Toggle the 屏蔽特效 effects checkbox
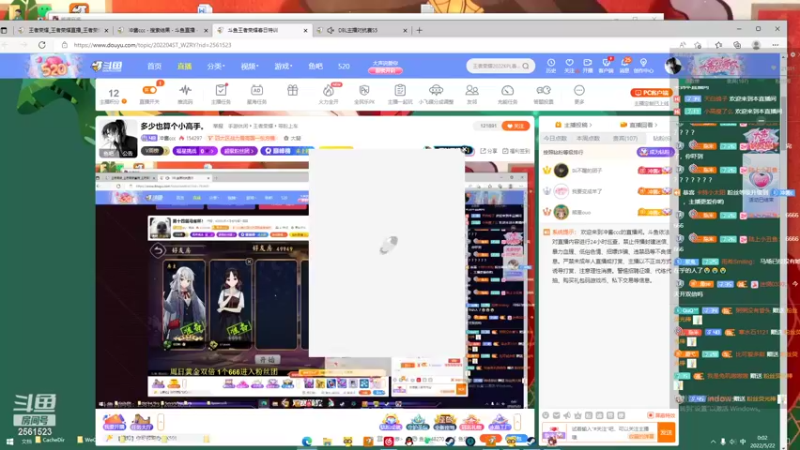This screenshot has width=800, height=450. [x=661, y=415]
